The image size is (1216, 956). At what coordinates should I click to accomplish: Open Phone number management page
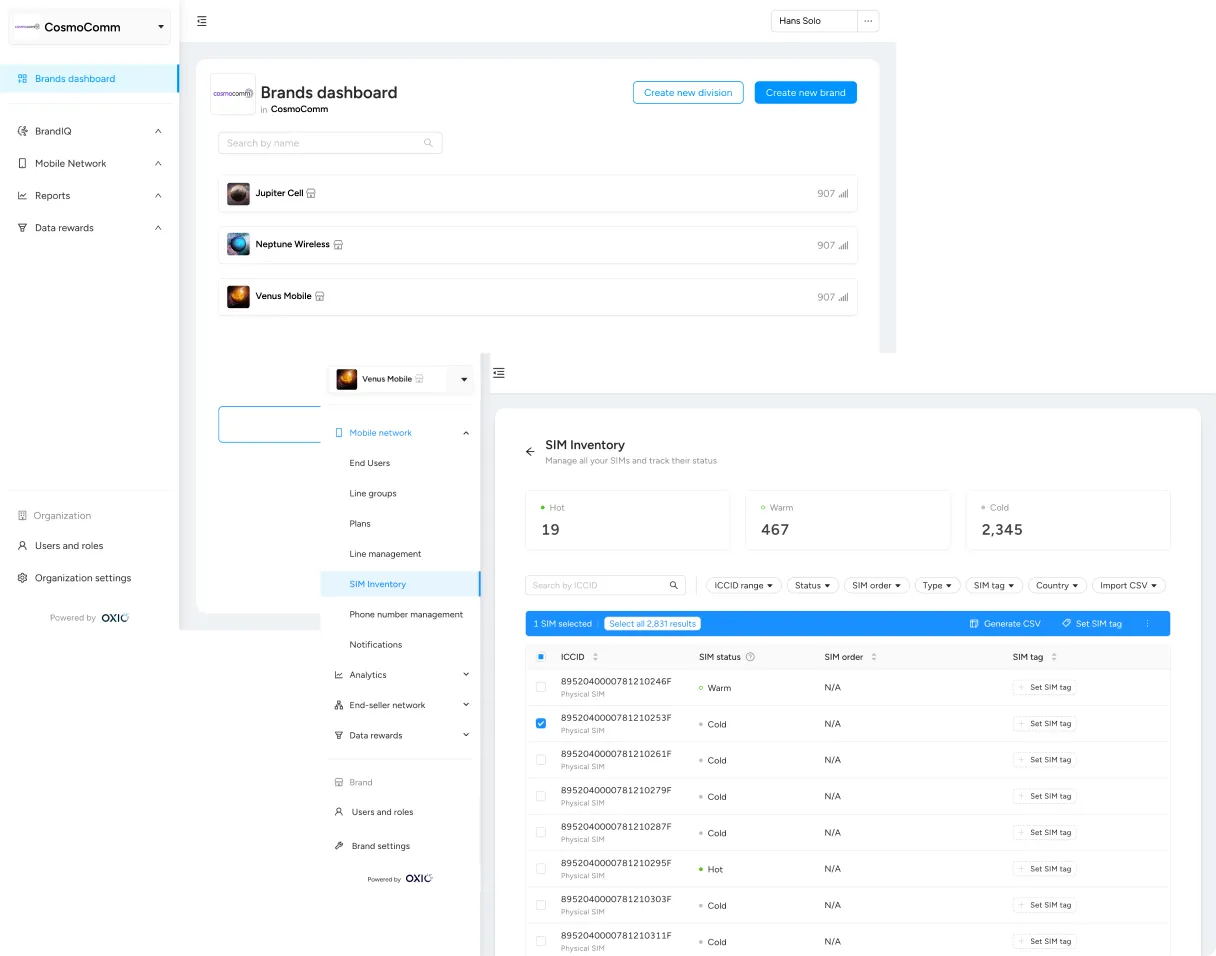406,614
